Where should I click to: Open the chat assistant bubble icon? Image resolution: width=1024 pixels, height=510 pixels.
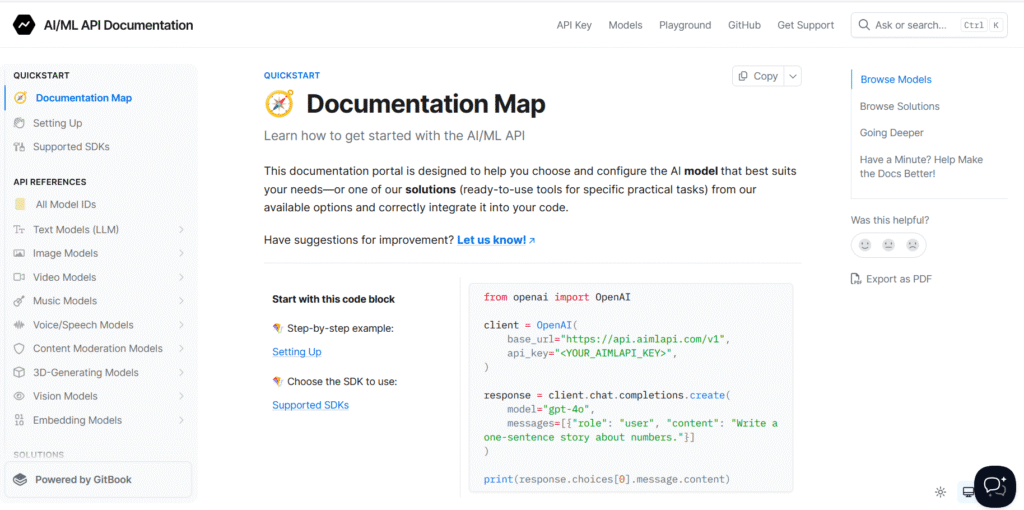pos(995,486)
